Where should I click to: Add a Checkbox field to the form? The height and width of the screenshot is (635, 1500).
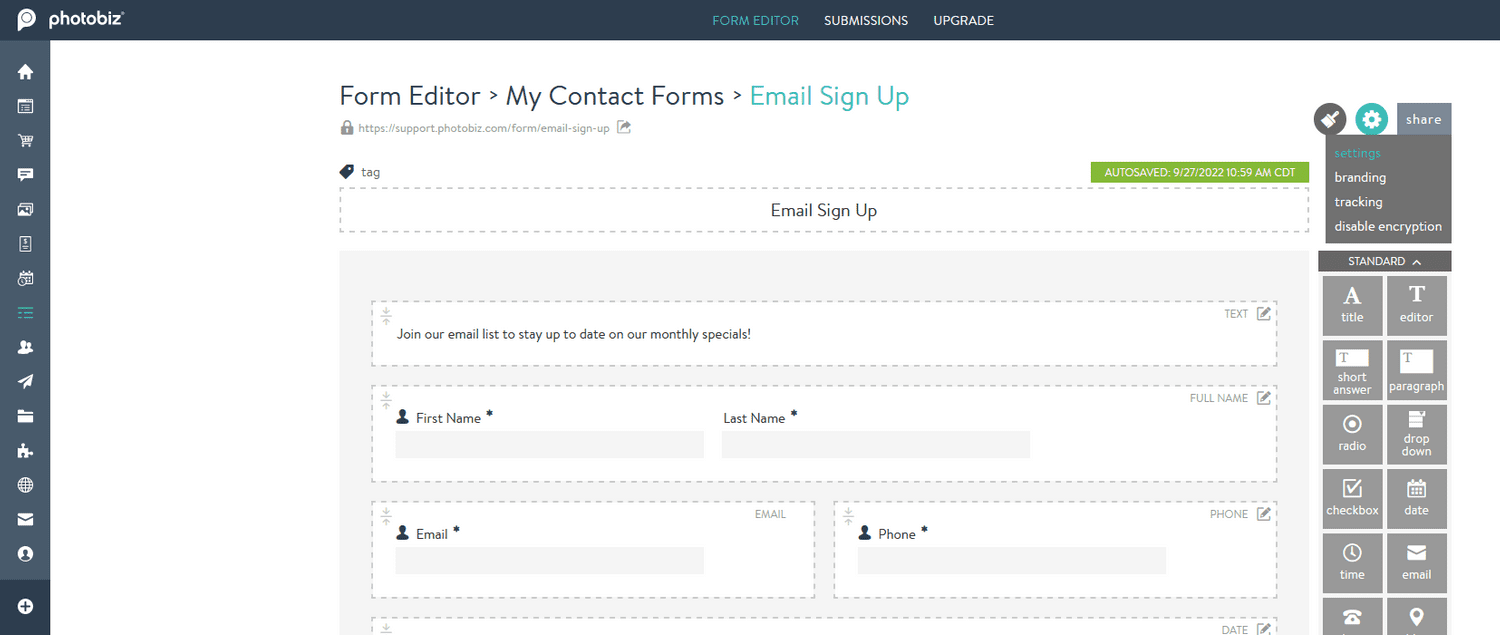tap(1352, 498)
